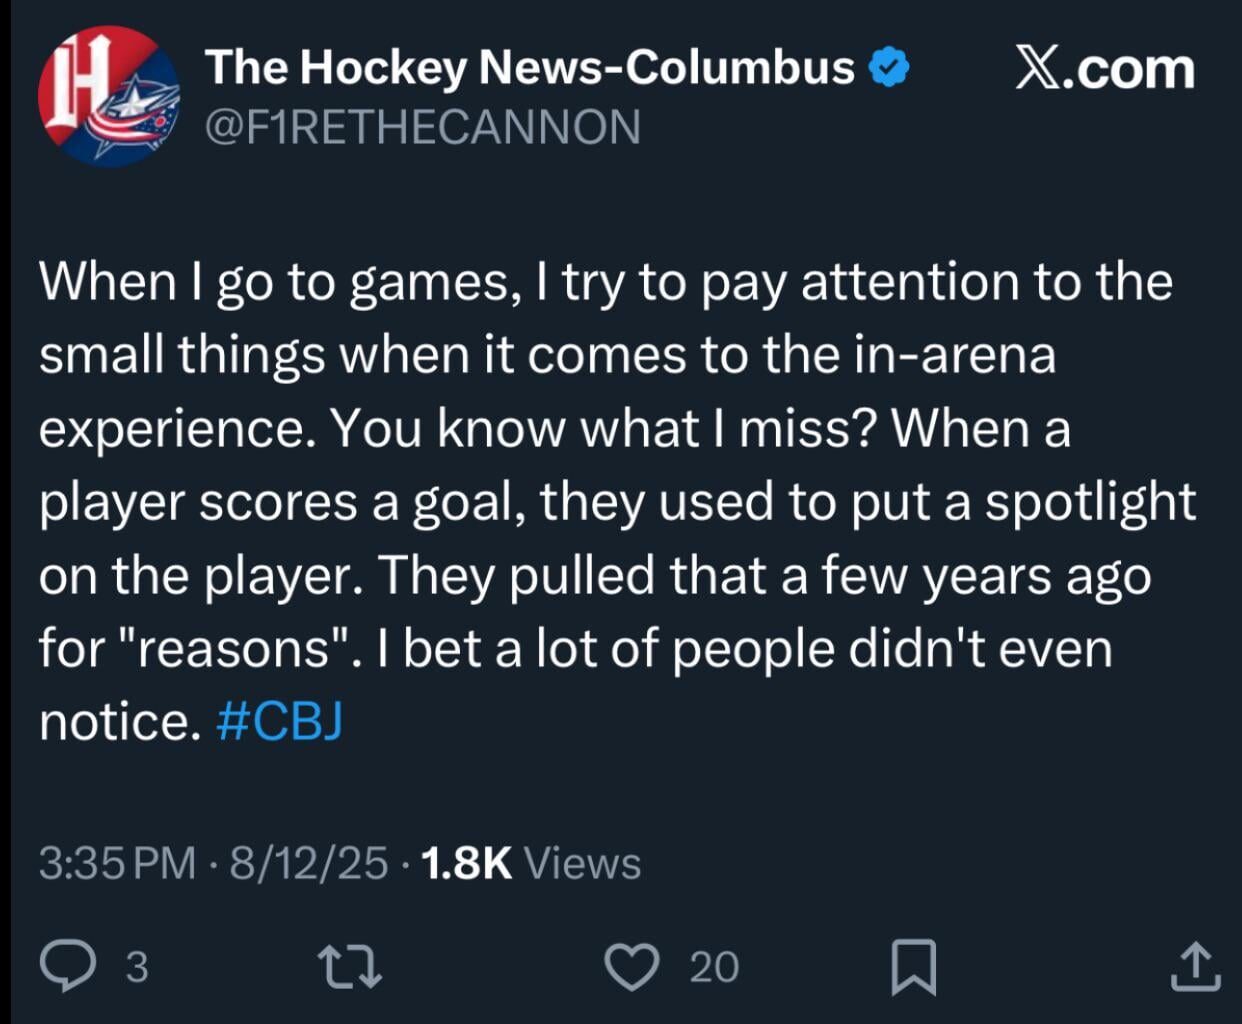Click the display name The Hockey News-Columbus
Viewport: 1242px width, 1024px height.
pyautogui.click(x=527, y=66)
